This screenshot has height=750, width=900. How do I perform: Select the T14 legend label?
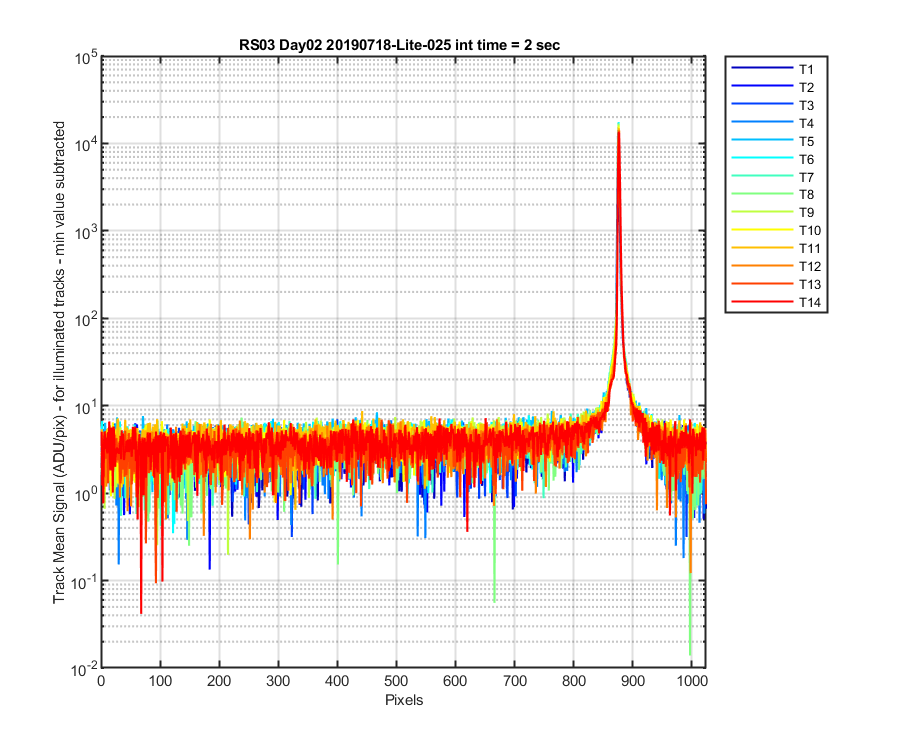tap(809, 302)
